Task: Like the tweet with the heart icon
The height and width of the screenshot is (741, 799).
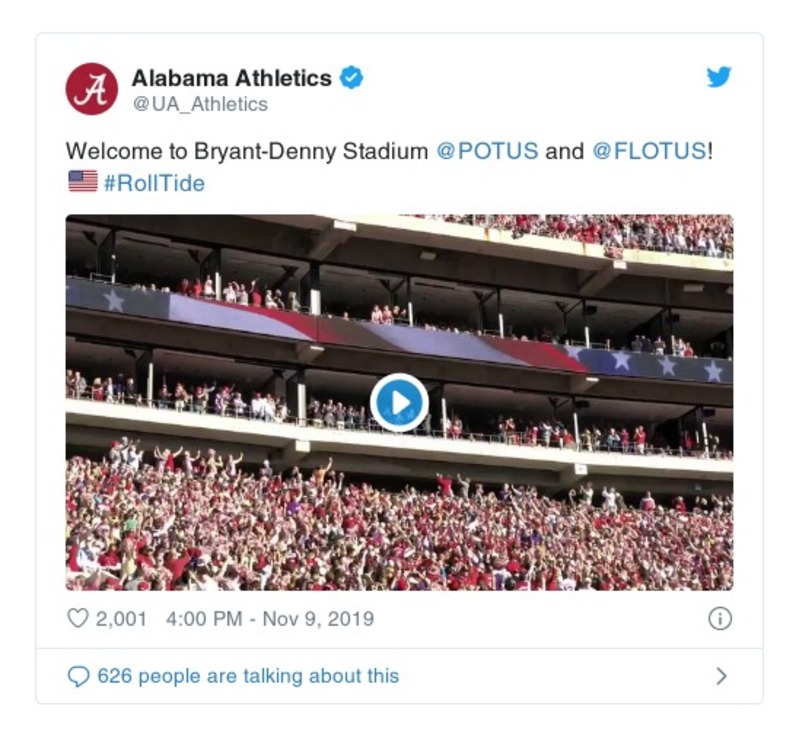Action: coord(78,619)
